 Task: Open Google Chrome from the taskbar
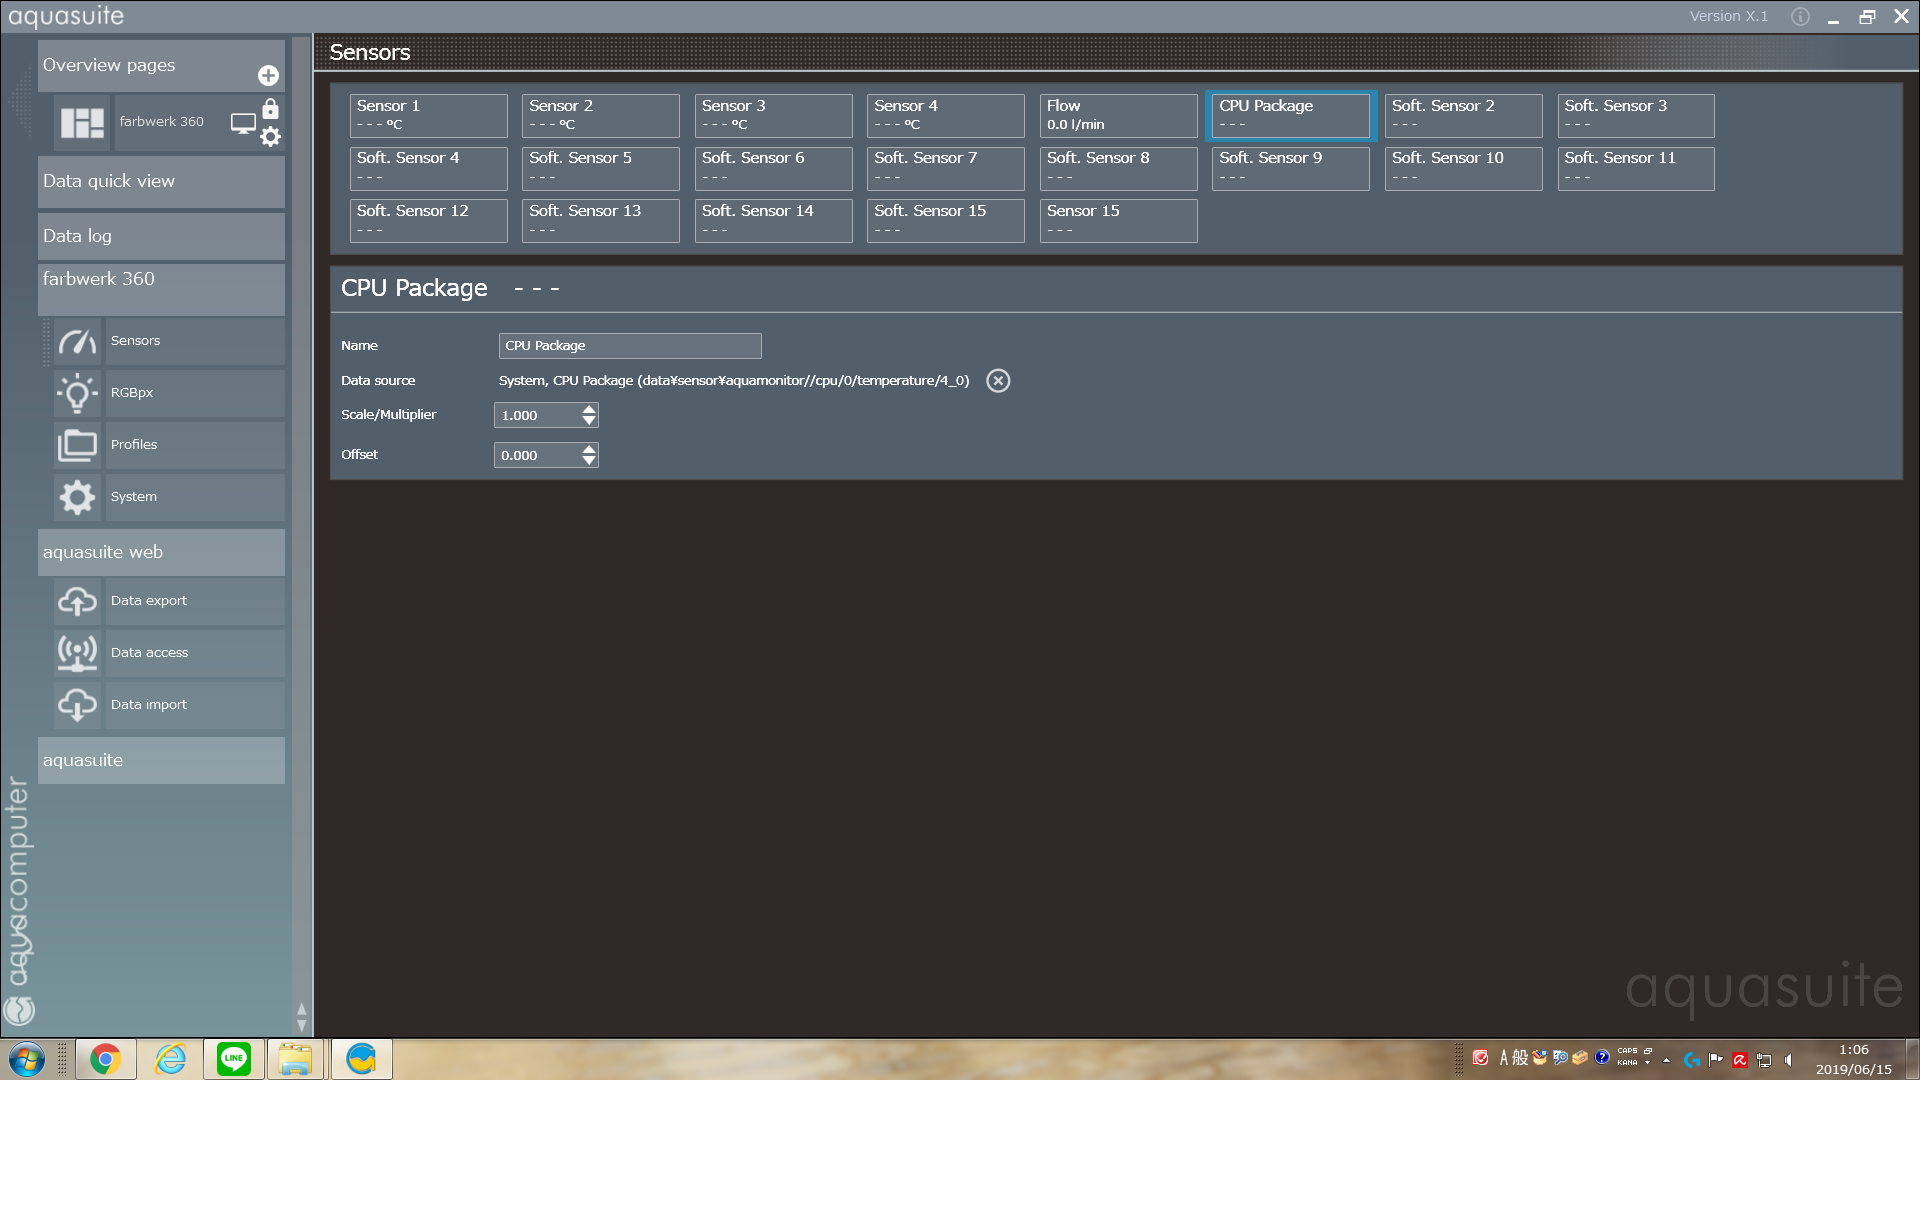coord(106,1059)
